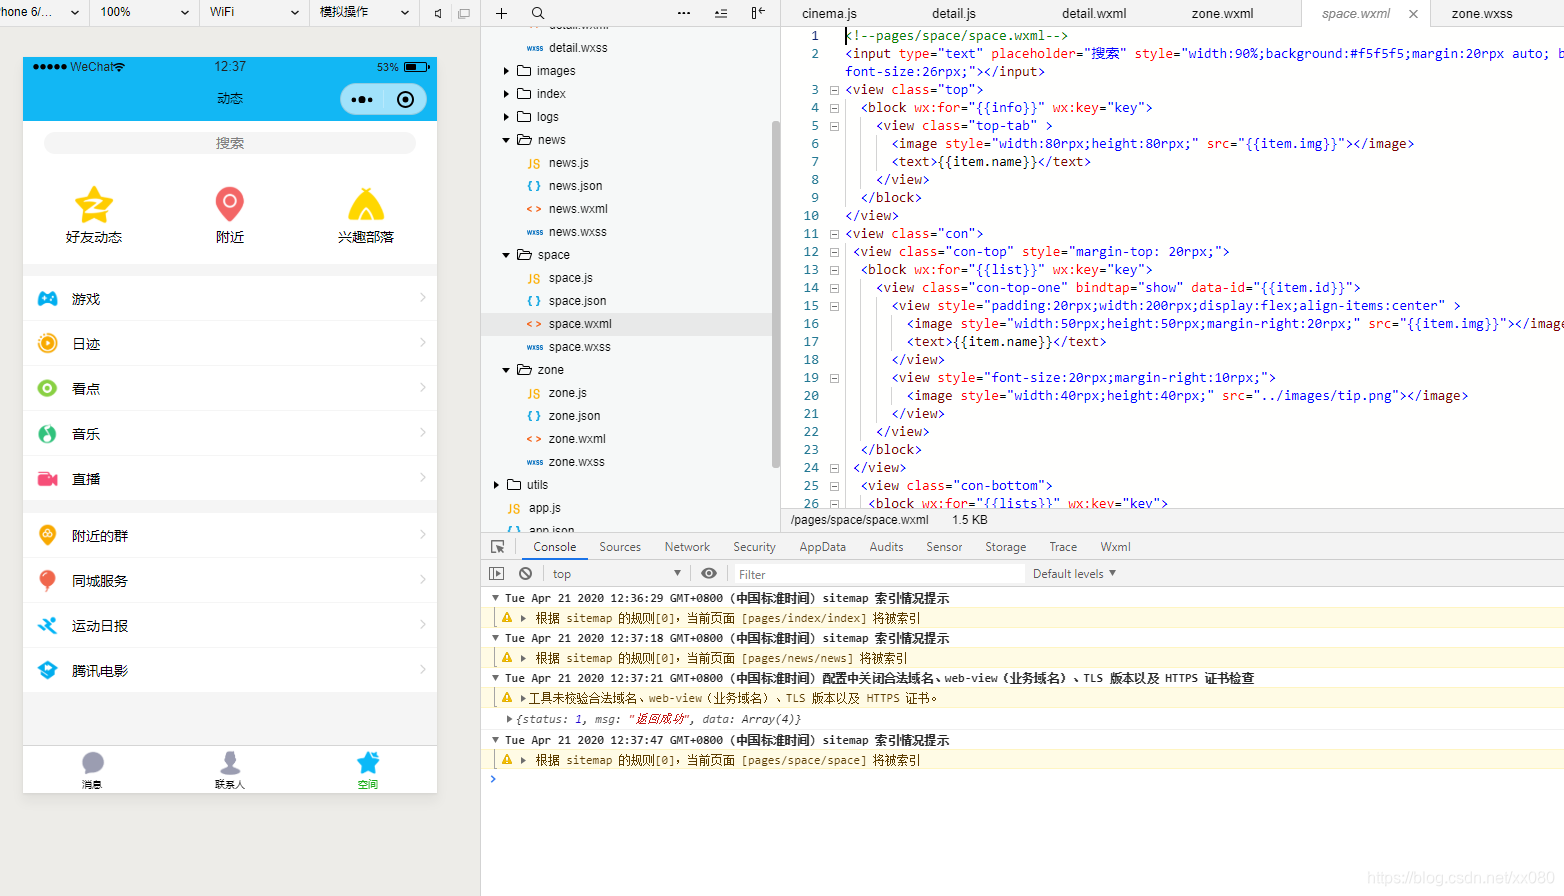Switch to detail.wxml editor tab
The image size is (1564, 896).
click(1093, 13)
